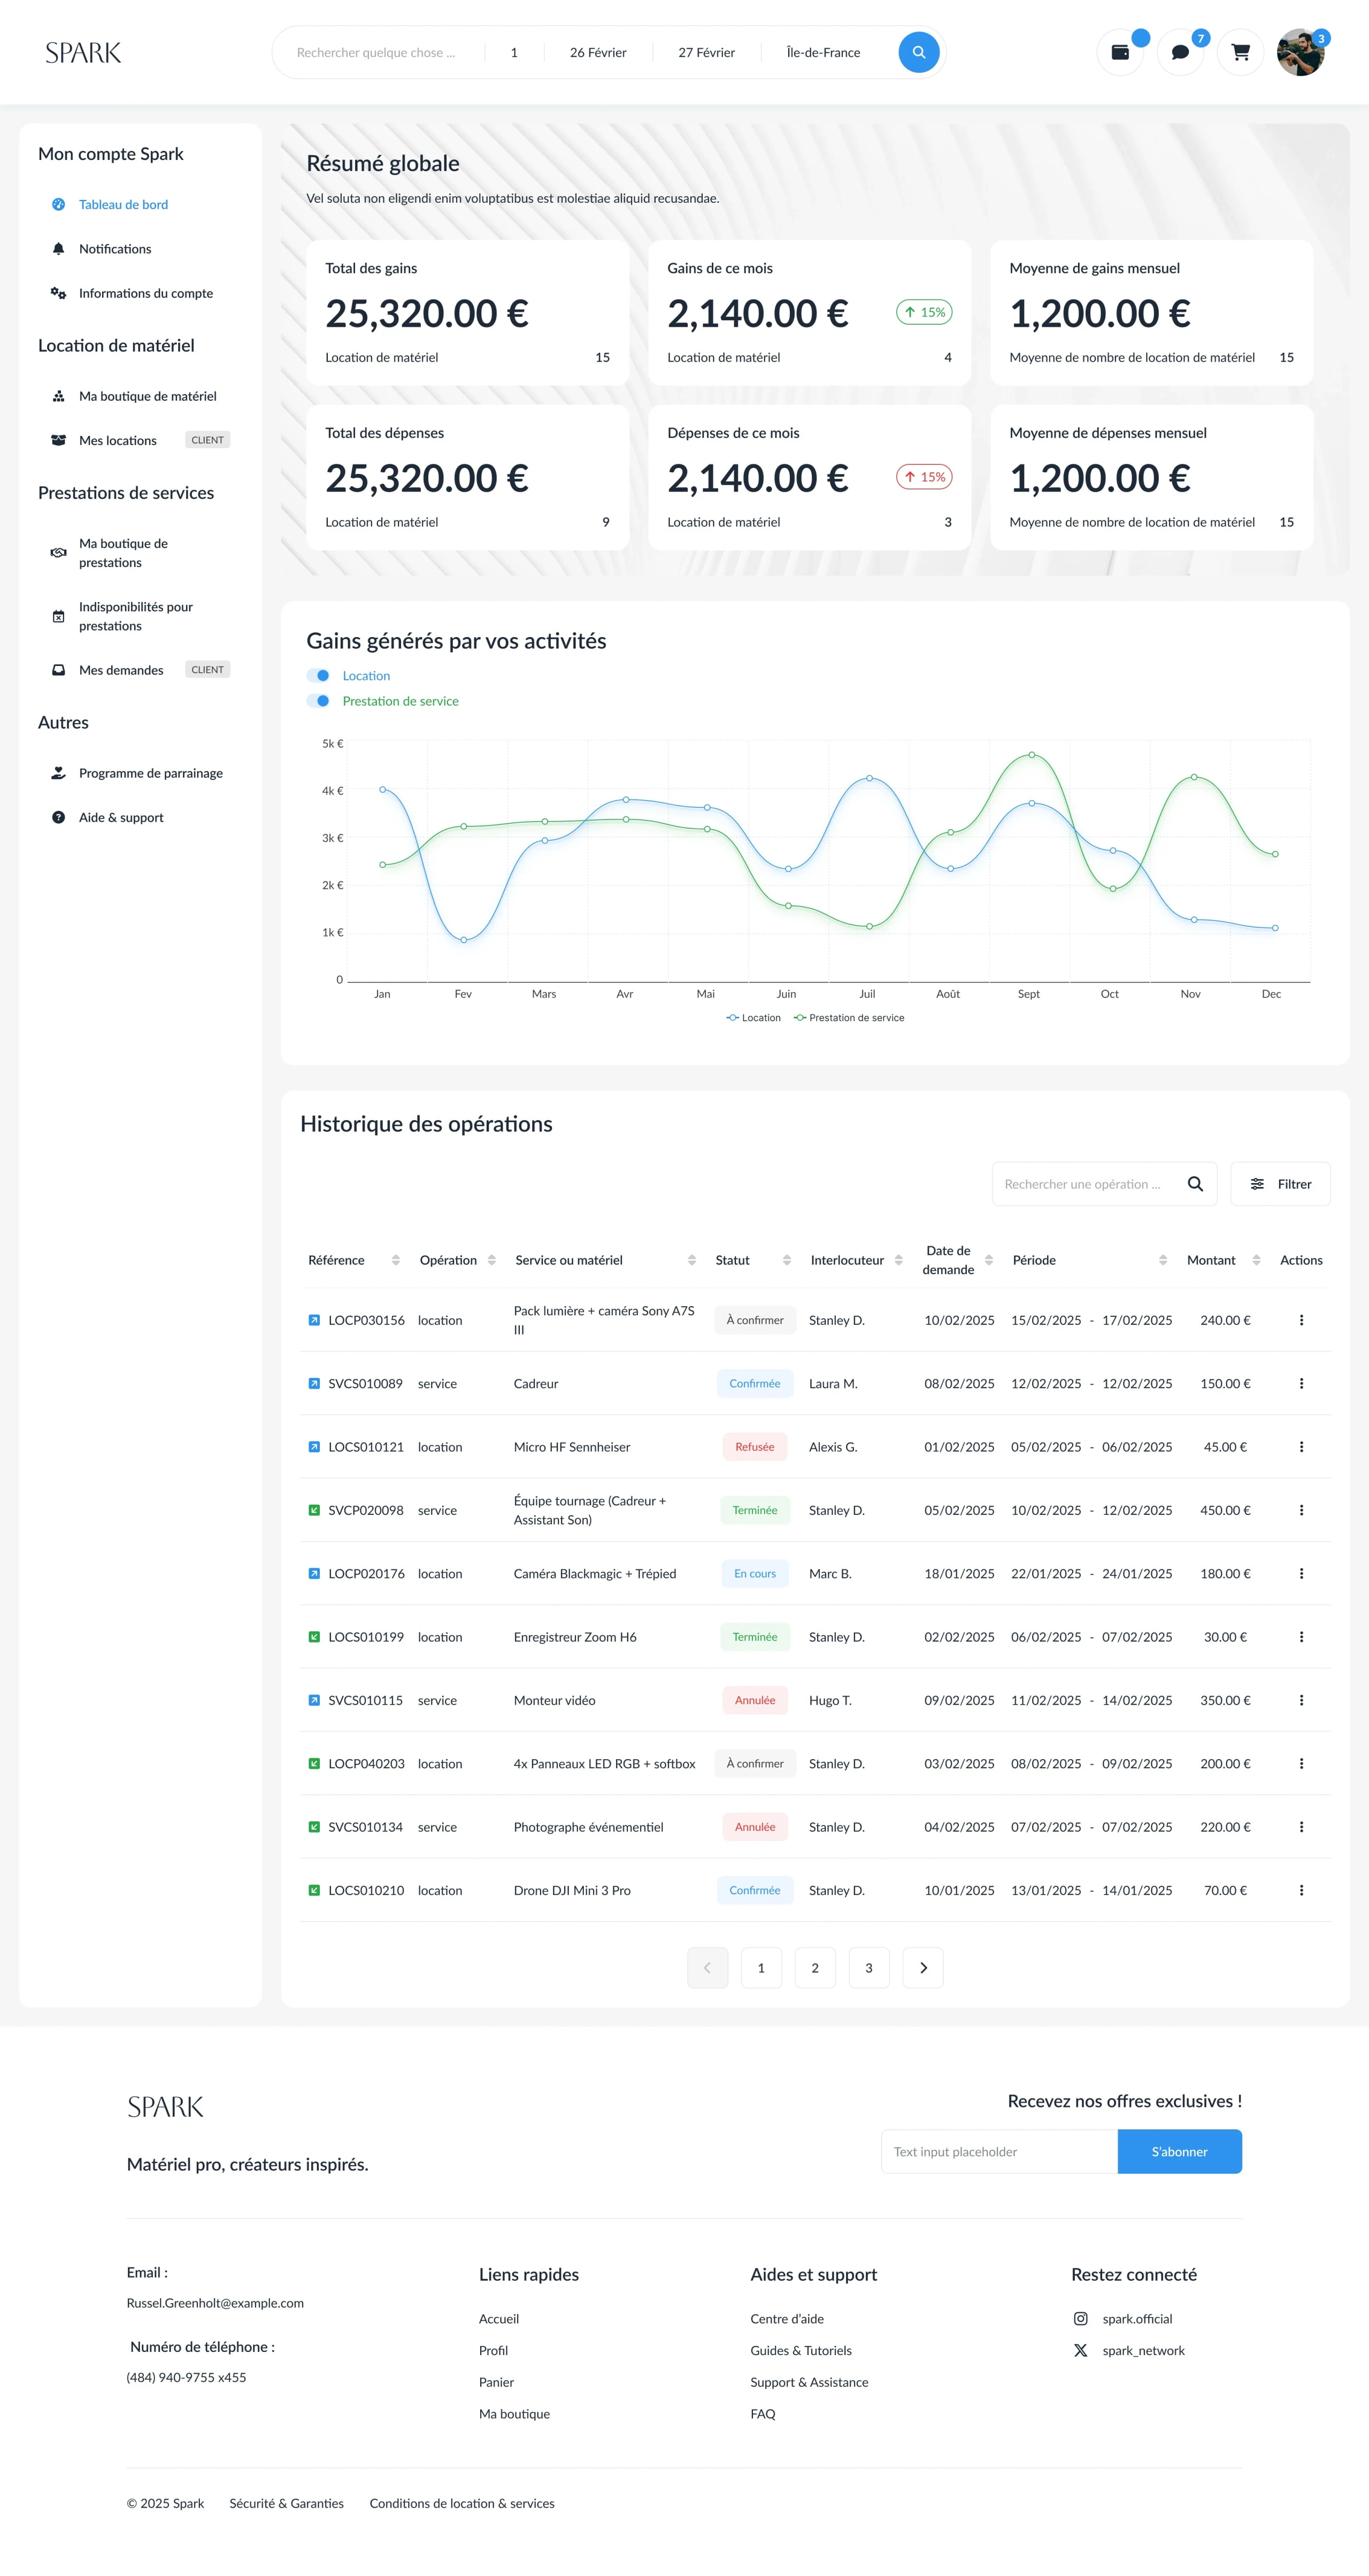Focus the newsletter text input field
The image size is (1369, 2576).
coord(999,2152)
